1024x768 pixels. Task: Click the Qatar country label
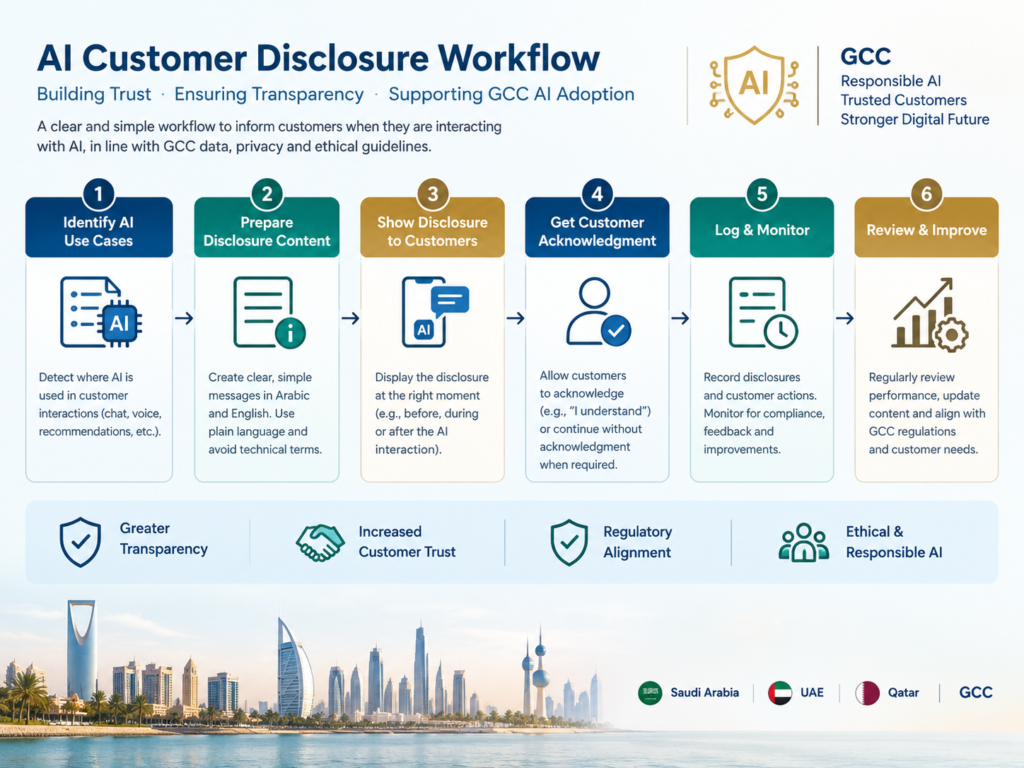(903, 693)
